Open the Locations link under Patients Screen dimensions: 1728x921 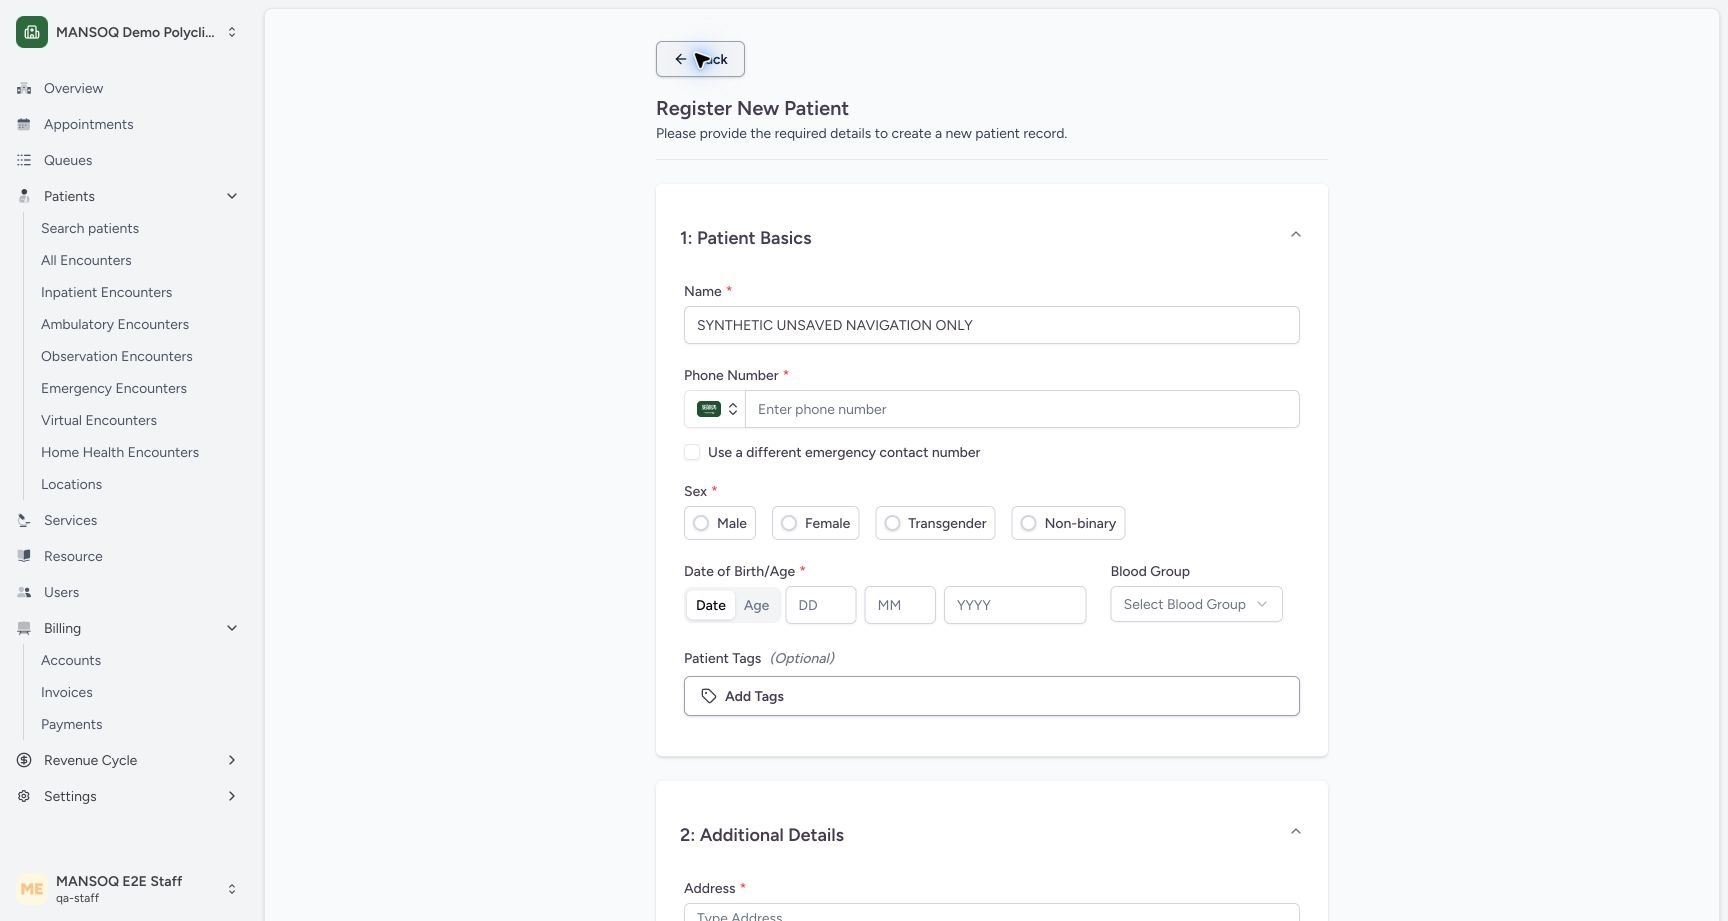pos(72,484)
